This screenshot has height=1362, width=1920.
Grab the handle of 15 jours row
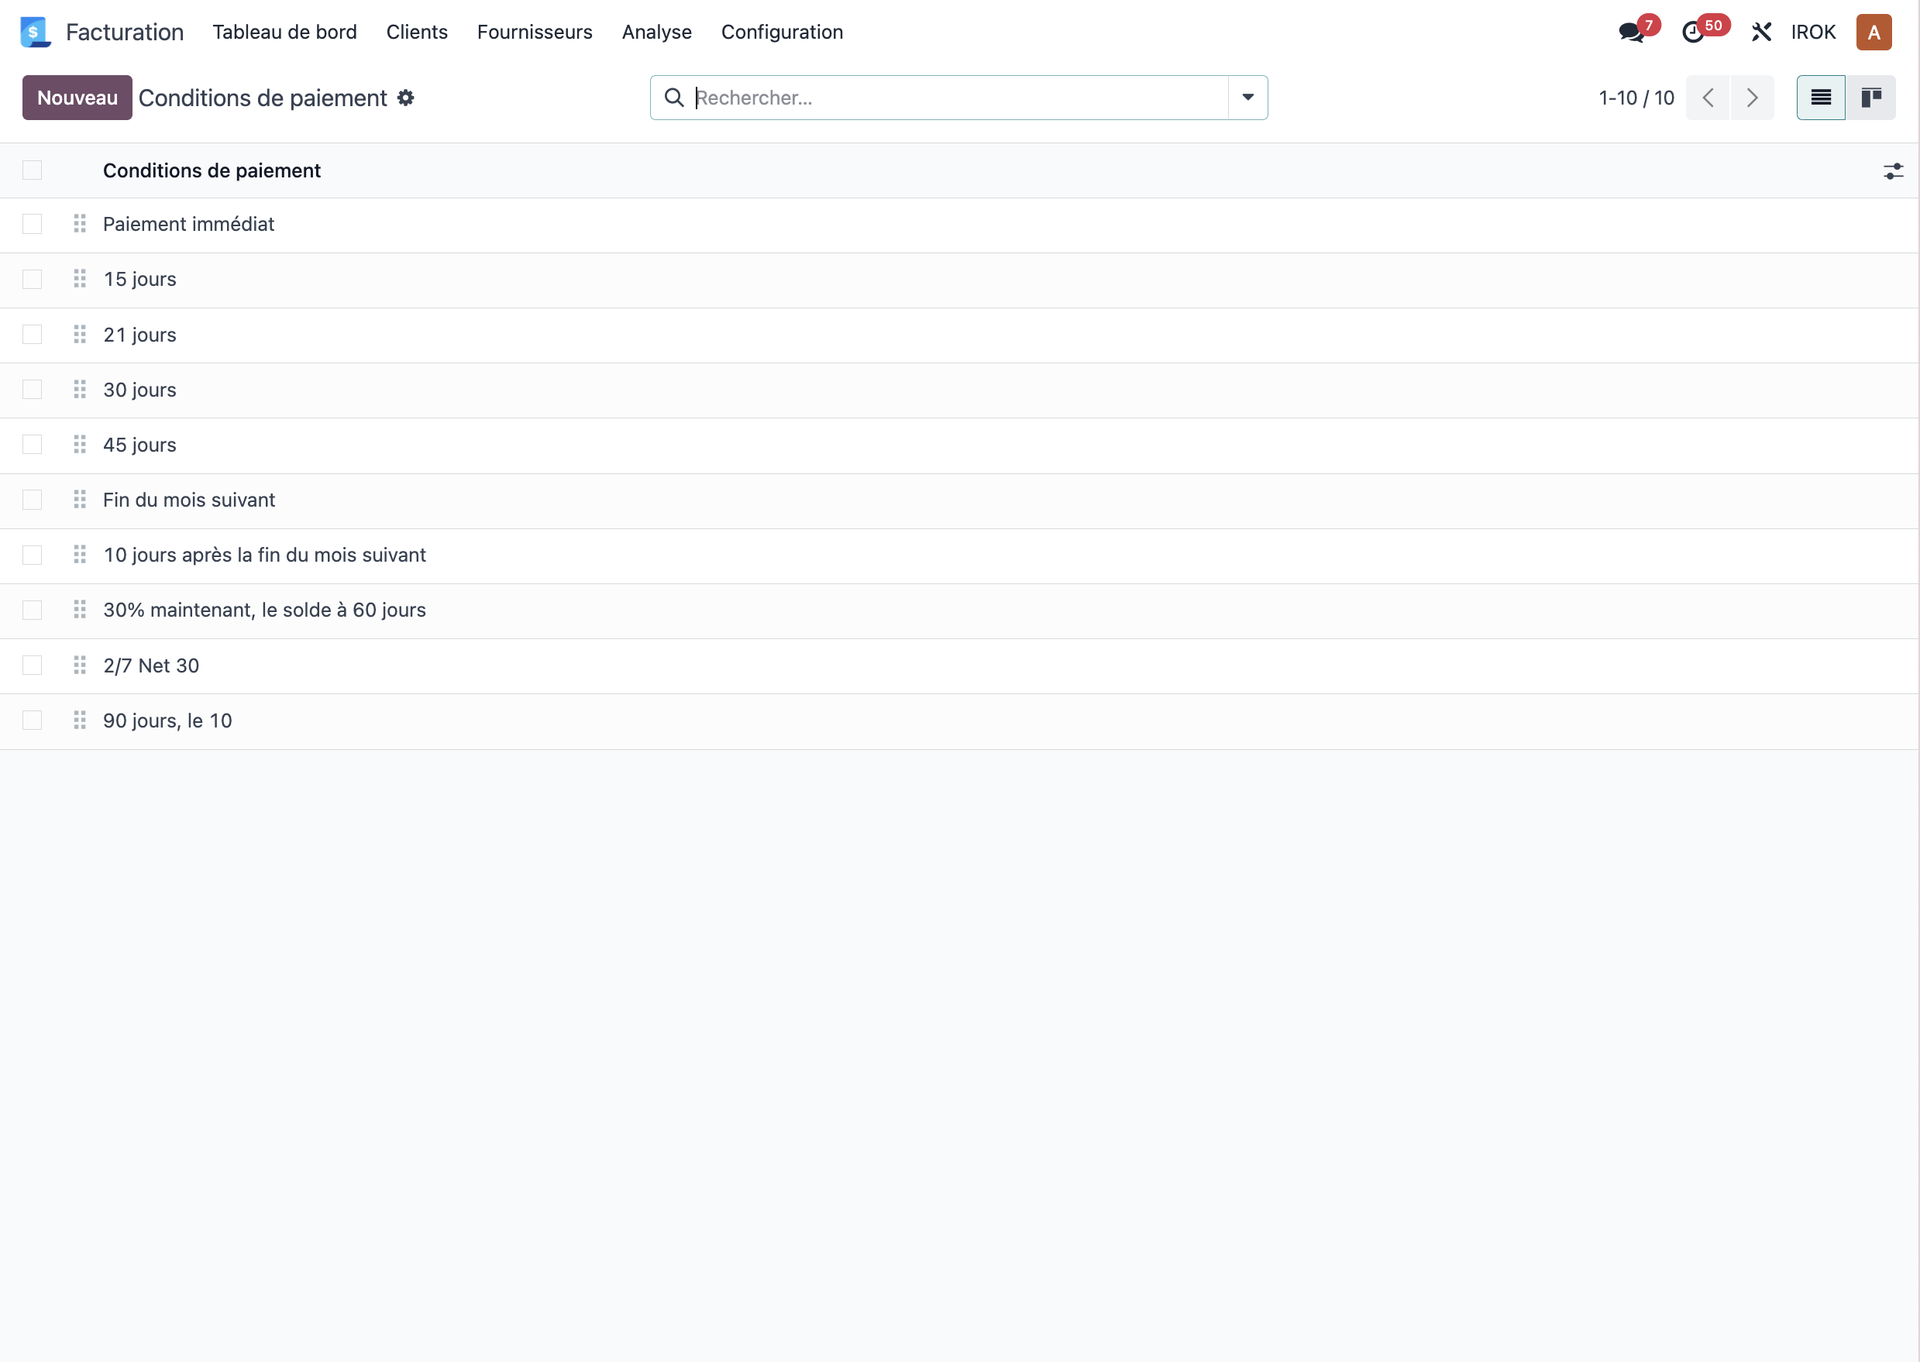click(x=80, y=279)
